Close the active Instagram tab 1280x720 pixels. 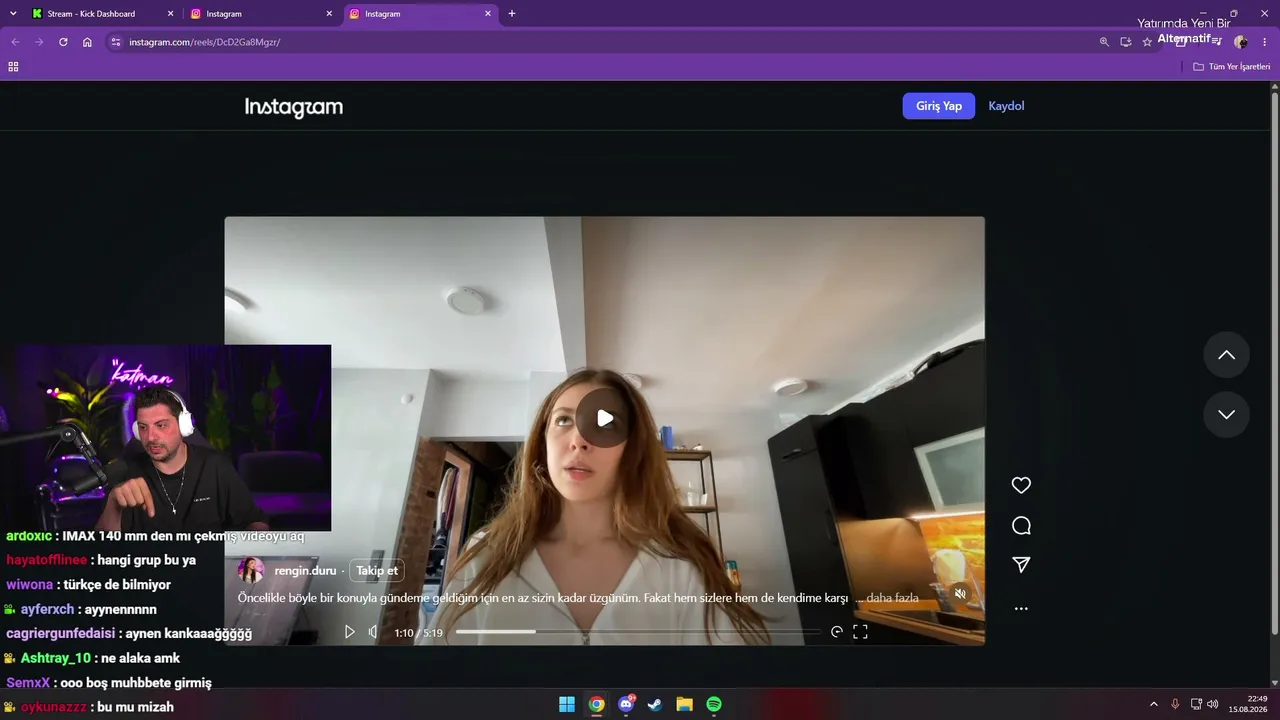(x=488, y=14)
